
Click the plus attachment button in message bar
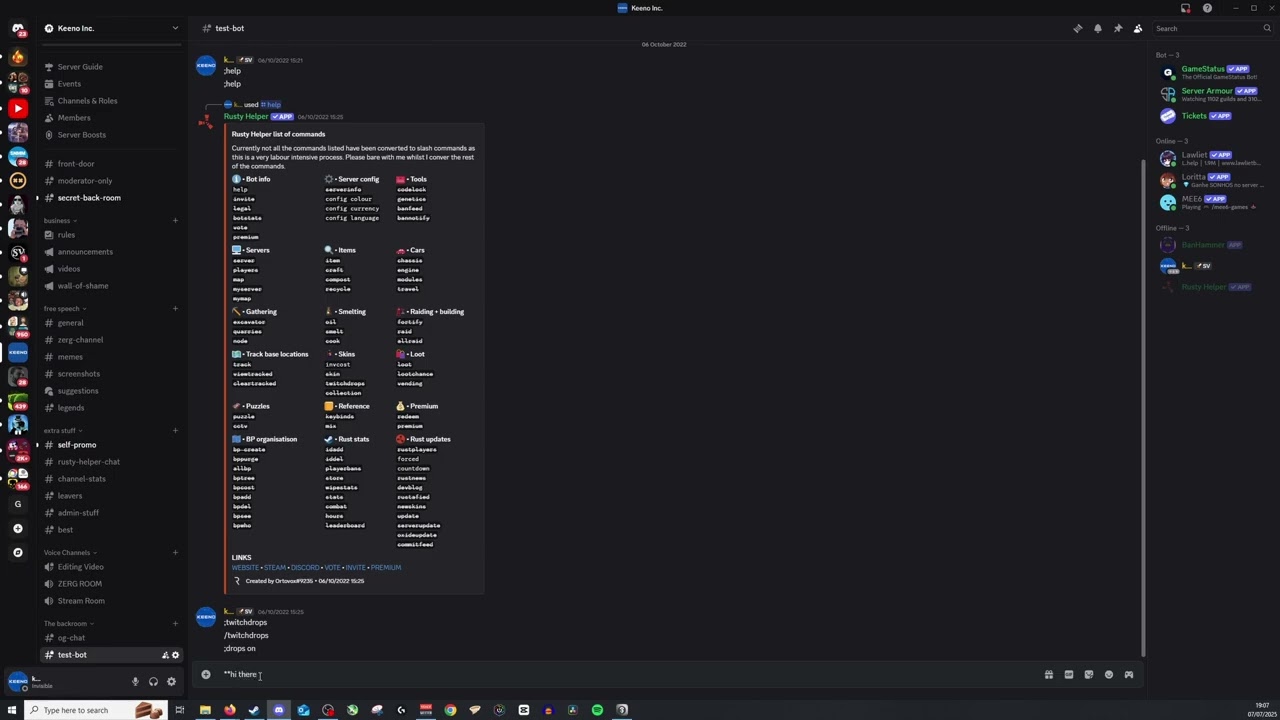tap(206, 674)
